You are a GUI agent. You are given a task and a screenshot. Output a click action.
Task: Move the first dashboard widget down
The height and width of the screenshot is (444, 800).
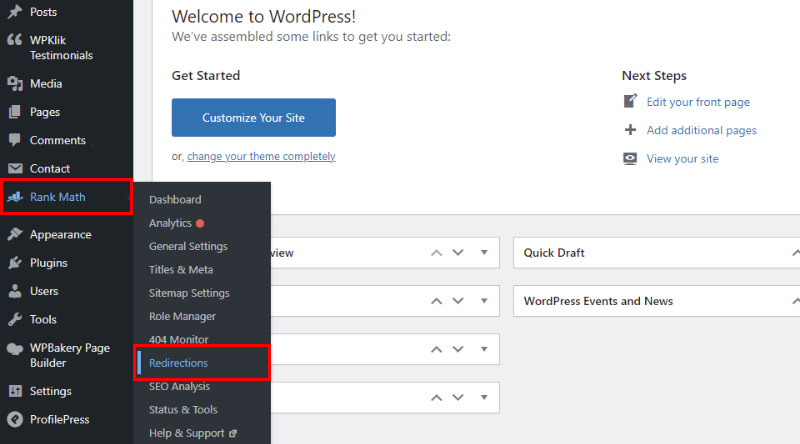pyautogui.click(x=458, y=252)
